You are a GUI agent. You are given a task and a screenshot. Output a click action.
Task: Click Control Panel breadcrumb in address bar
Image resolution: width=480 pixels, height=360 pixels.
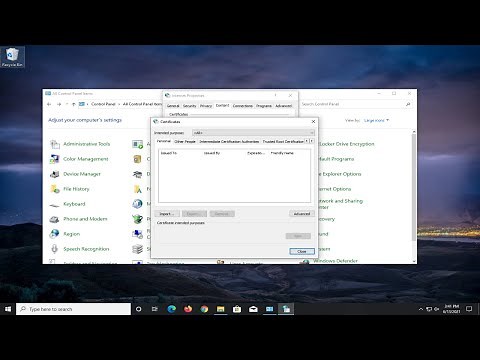(103, 104)
